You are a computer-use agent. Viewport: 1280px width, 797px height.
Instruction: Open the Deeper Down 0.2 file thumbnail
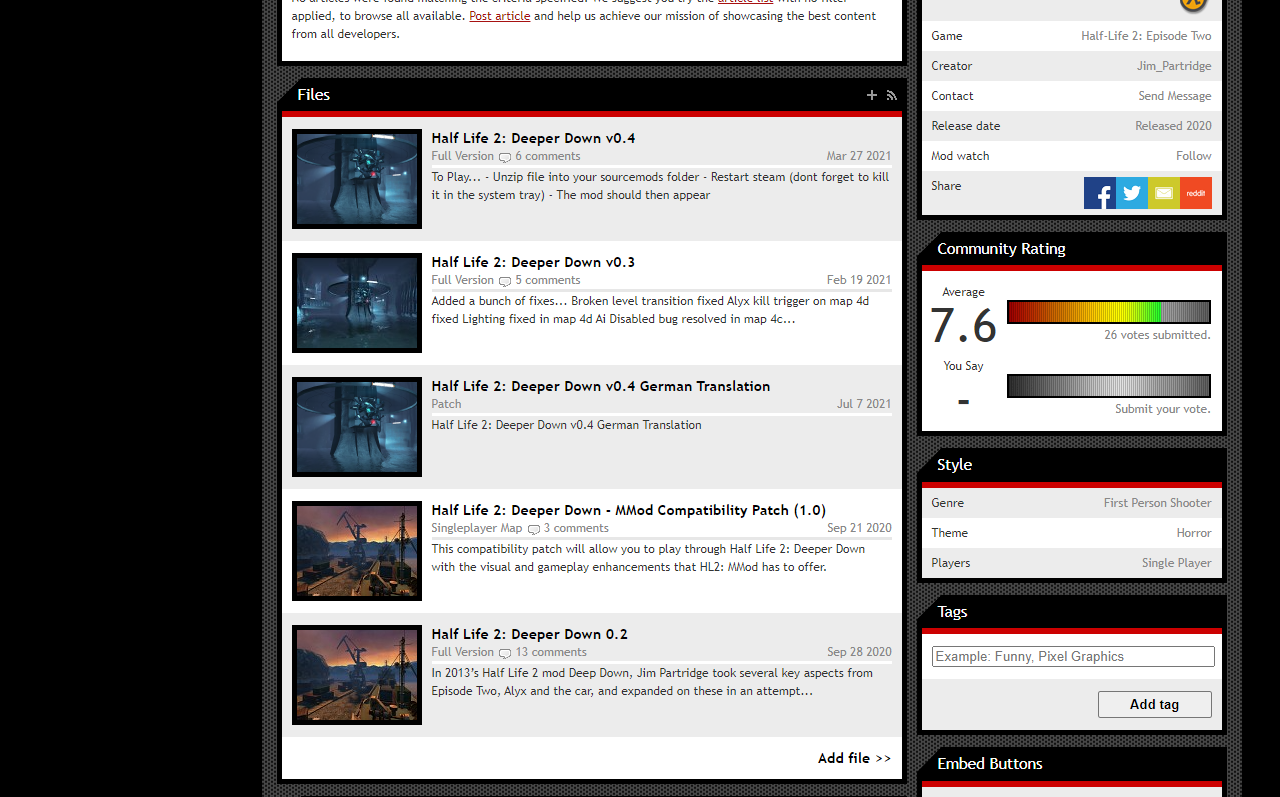click(x=357, y=675)
